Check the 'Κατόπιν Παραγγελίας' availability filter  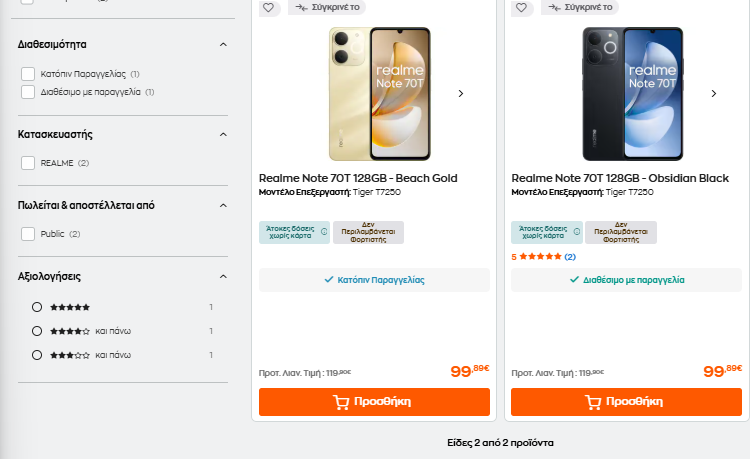[28, 74]
